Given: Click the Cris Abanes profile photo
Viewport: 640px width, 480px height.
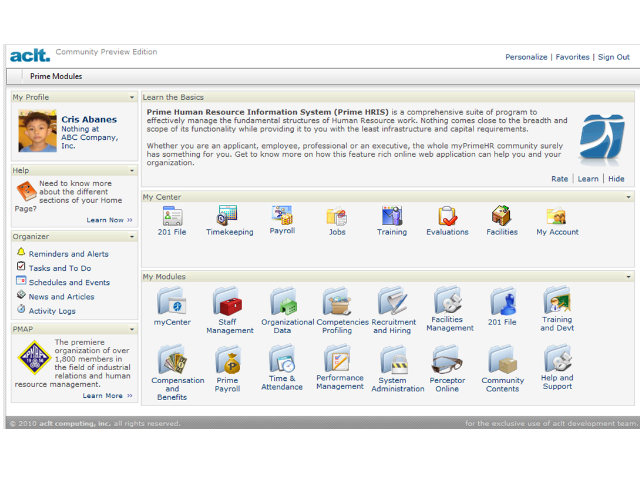Looking at the screenshot, I should pyautogui.click(x=38, y=131).
